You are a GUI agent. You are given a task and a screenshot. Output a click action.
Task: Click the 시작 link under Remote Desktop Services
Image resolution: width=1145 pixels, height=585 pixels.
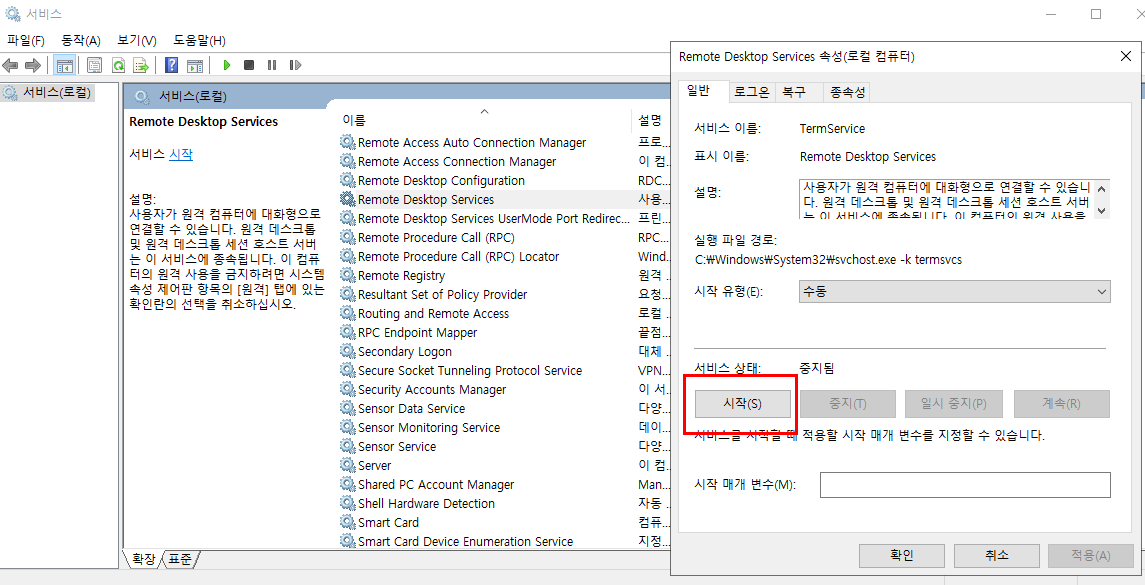point(181,154)
